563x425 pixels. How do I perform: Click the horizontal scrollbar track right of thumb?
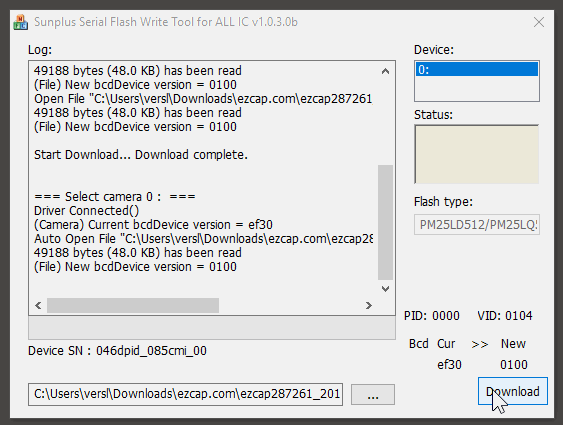click(290, 305)
